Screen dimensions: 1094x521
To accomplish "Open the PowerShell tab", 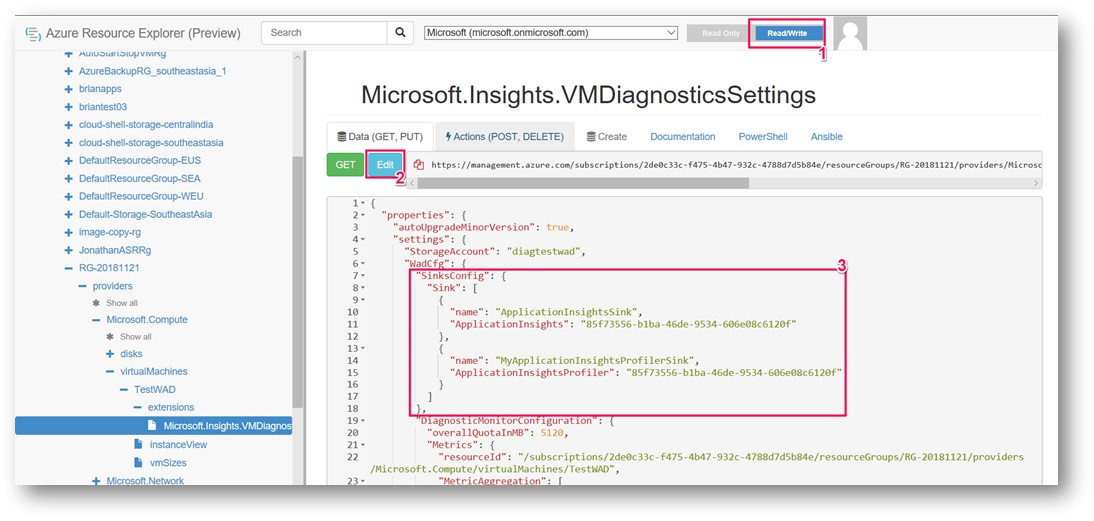I will click(763, 137).
